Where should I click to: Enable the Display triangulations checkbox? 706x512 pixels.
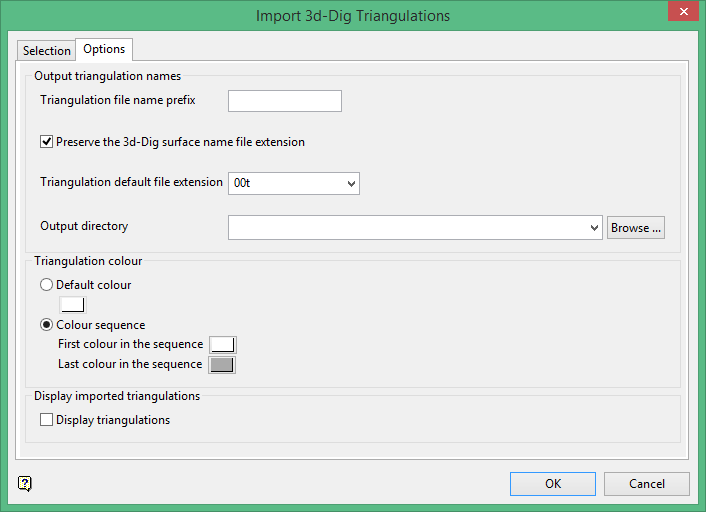tap(47, 420)
